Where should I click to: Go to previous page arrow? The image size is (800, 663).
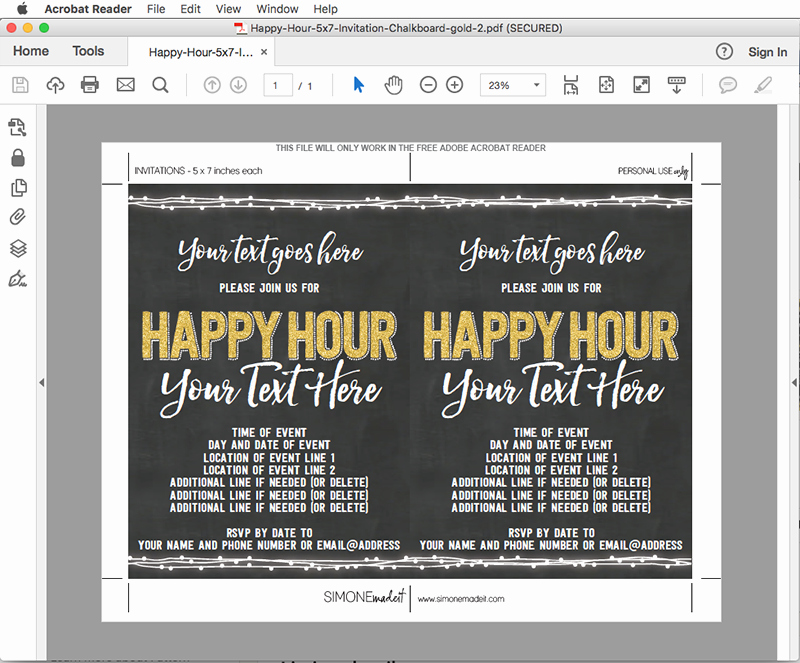[x=212, y=85]
